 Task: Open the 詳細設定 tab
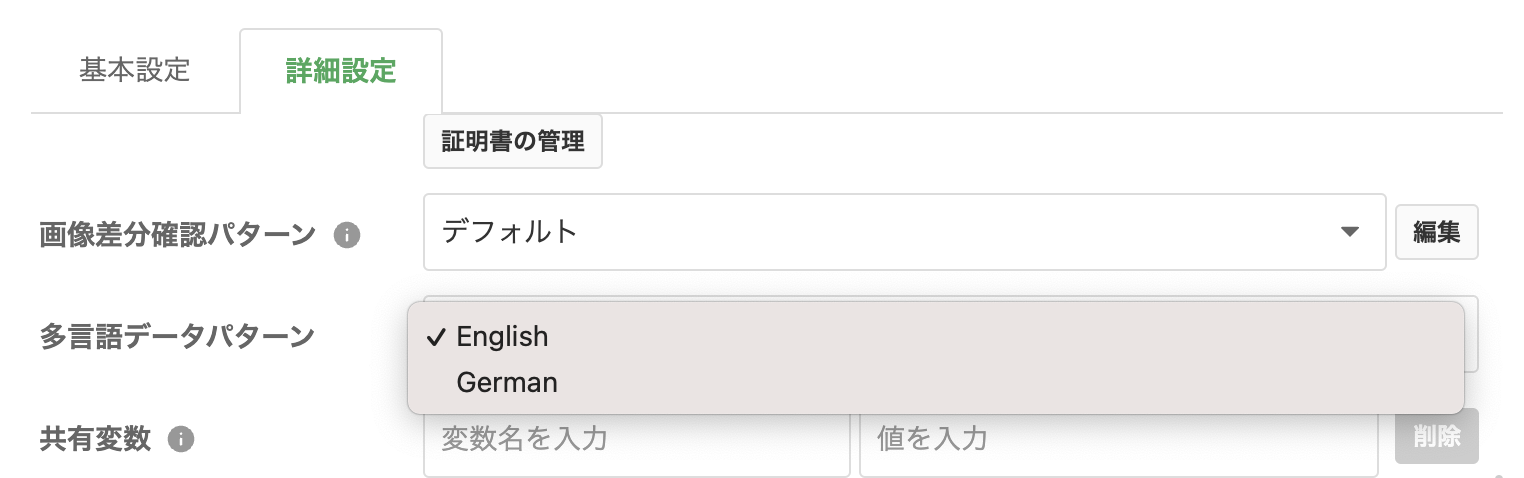341,72
